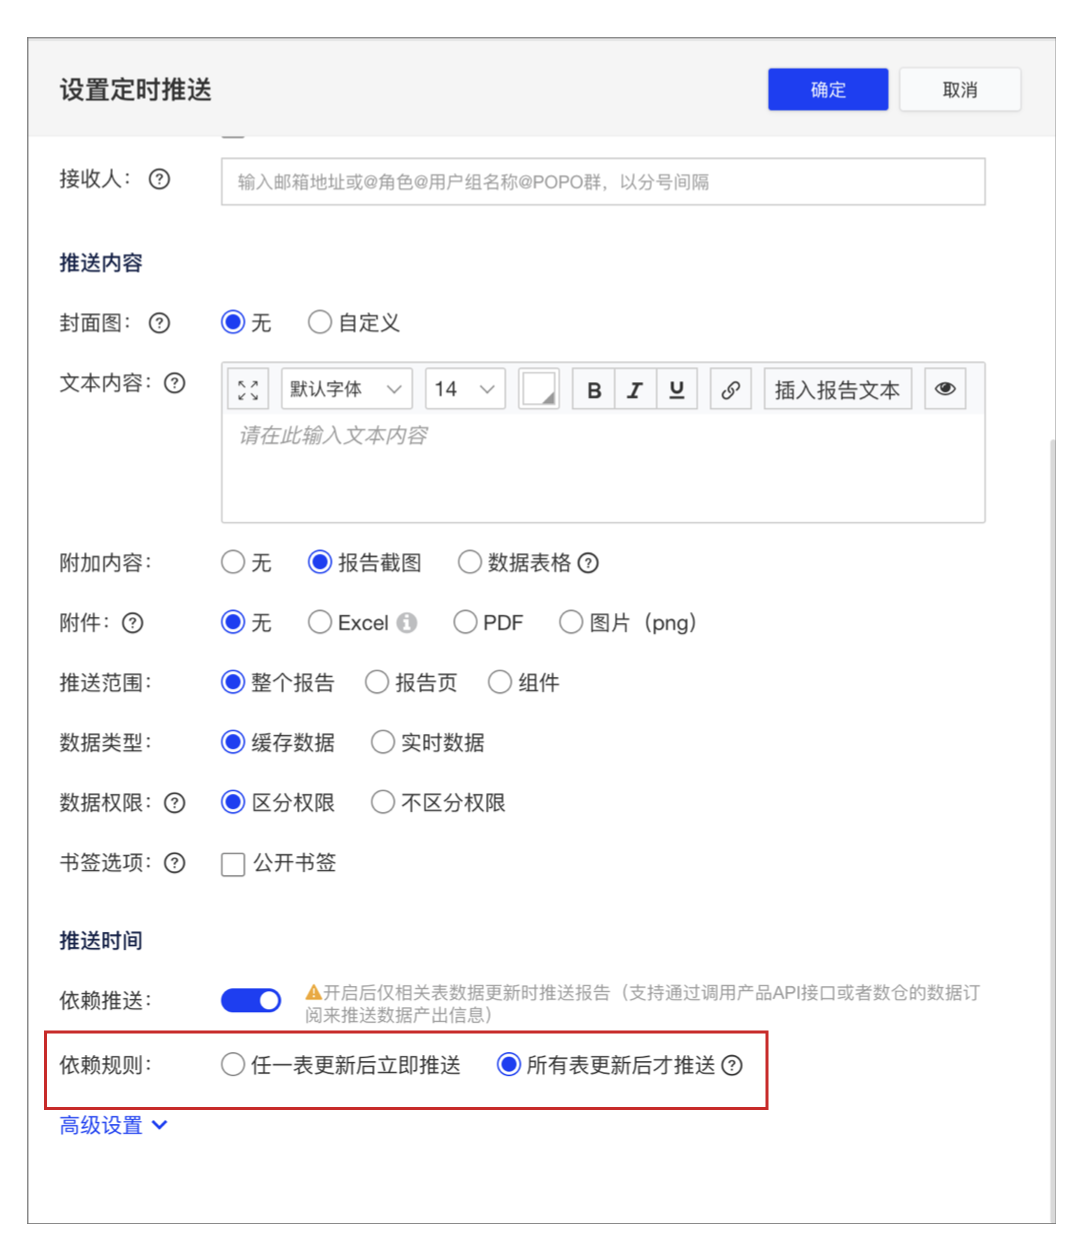
Task: Choose 报告页 as the push scope
Action: [x=377, y=682]
